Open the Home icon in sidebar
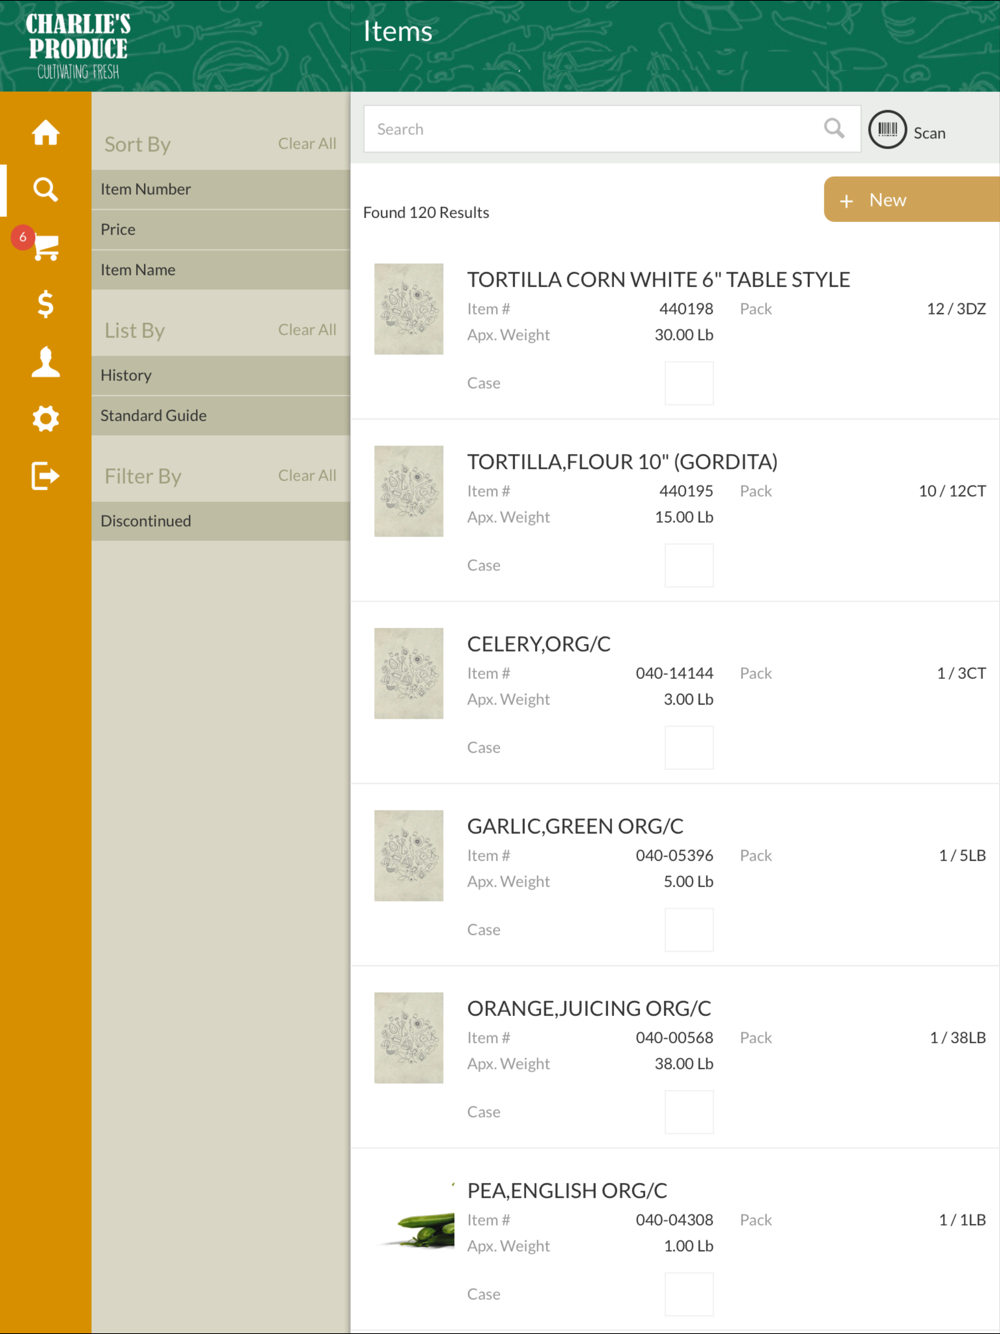The image size is (1000, 1334). coord(45,132)
